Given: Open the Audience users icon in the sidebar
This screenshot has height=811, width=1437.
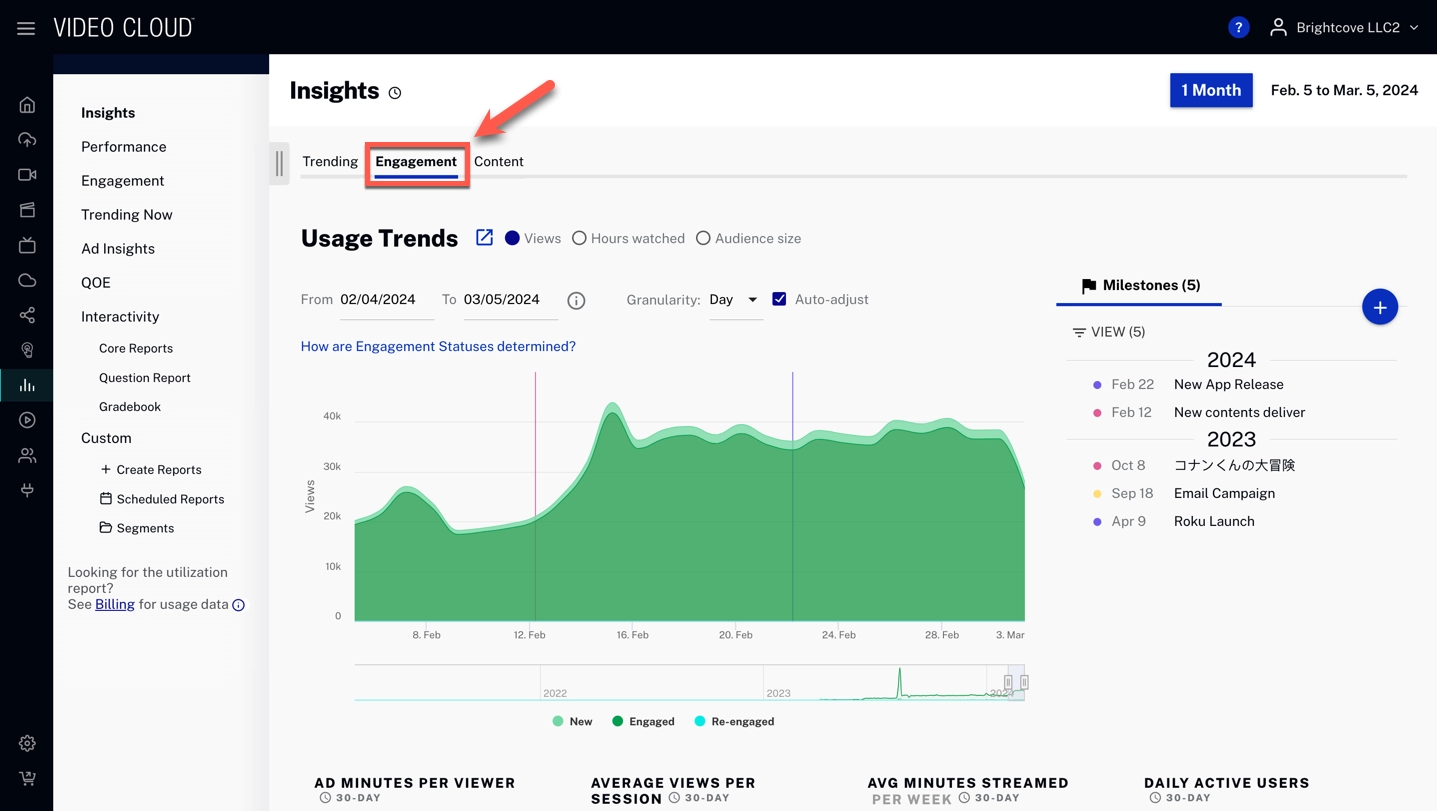Looking at the screenshot, I should (x=26, y=453).
